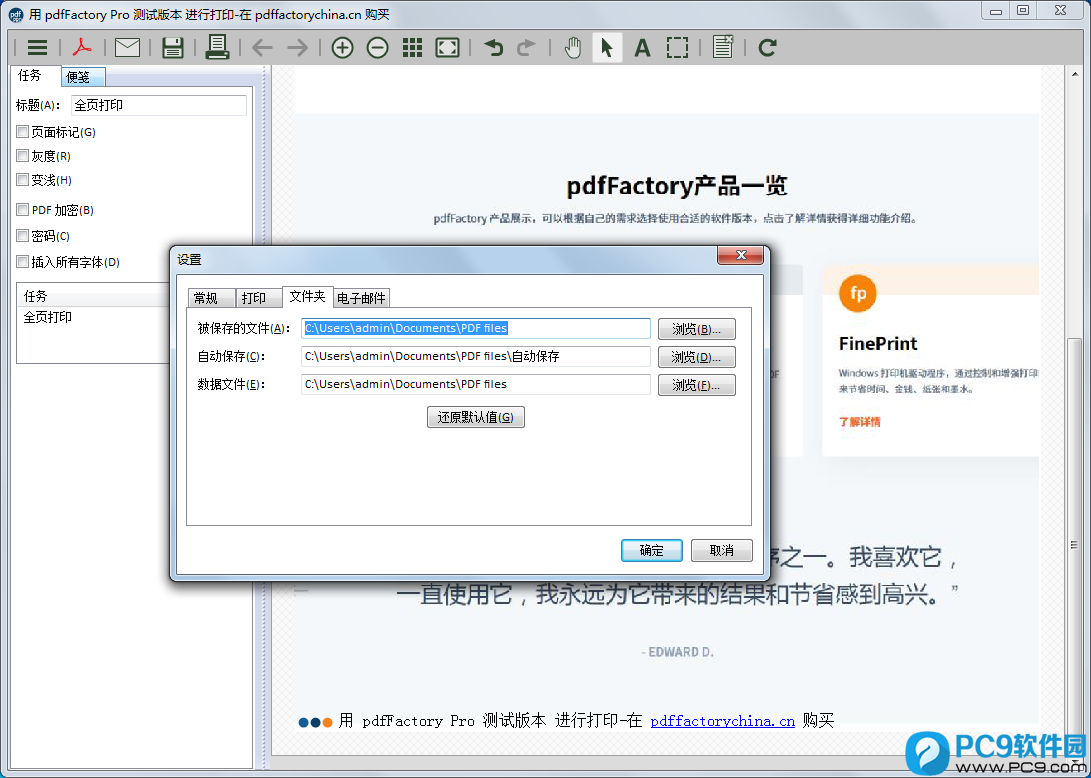Click the refresh rotate icon
The height and width of the screenshot is (778, 1091).
tap(767, 47)
